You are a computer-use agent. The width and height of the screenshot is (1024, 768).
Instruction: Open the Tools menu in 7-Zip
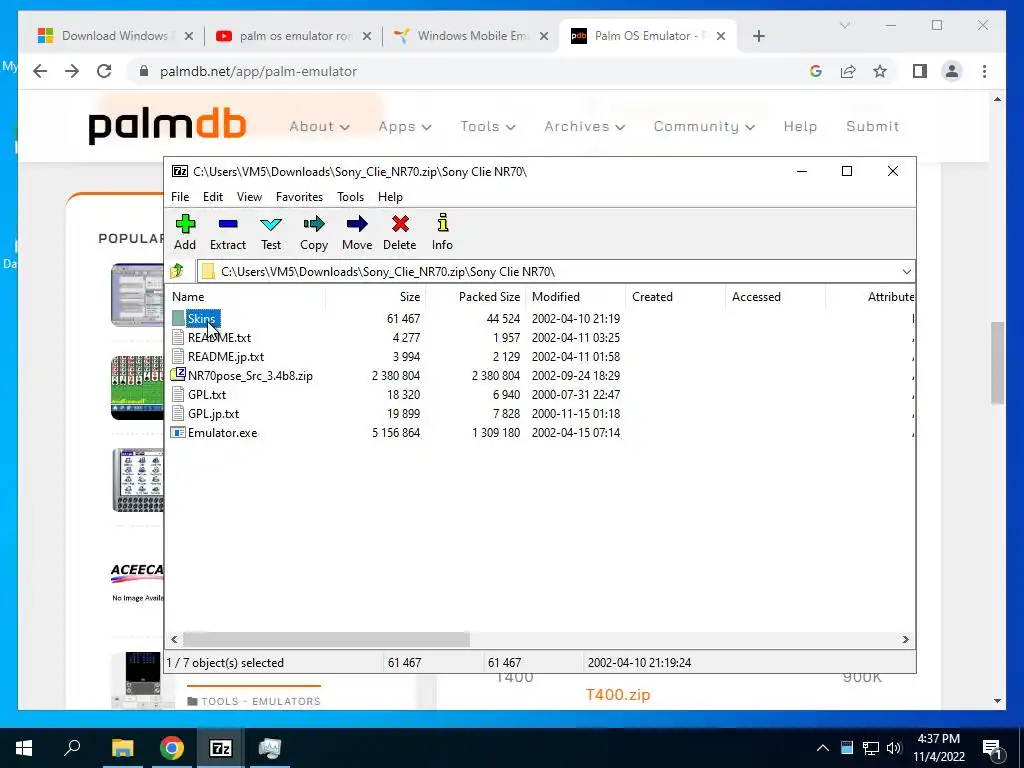tap(350, 197)
